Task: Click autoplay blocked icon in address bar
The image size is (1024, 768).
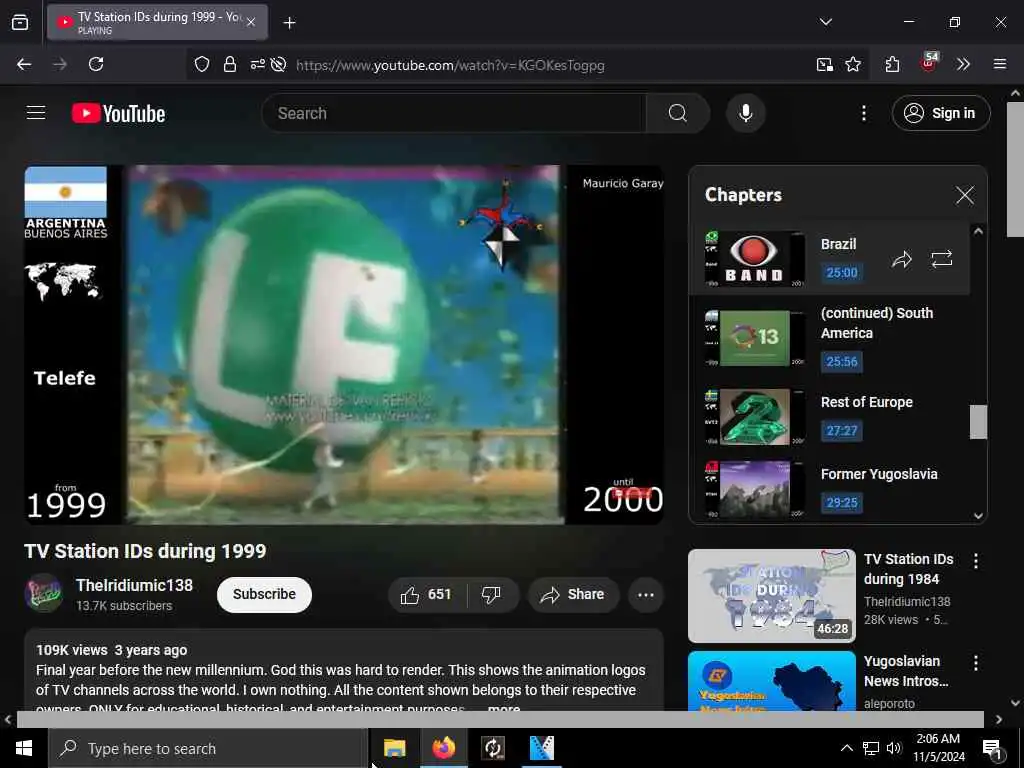Action: coord(278,64)
